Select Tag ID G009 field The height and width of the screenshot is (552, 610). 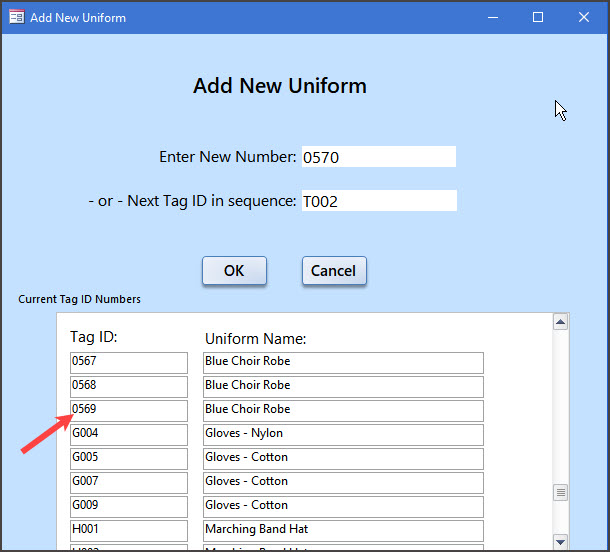129,506
